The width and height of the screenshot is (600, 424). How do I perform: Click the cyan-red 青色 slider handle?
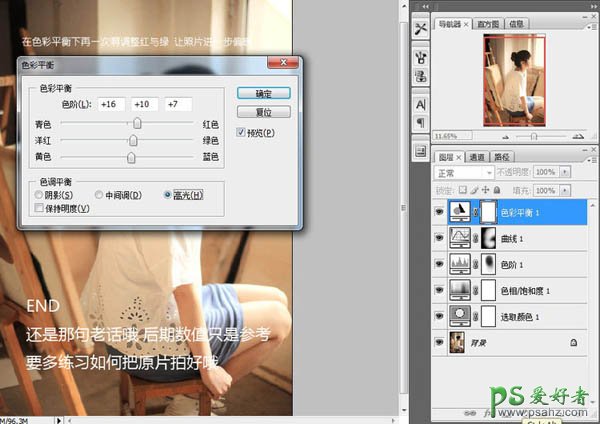click(138, 123)
